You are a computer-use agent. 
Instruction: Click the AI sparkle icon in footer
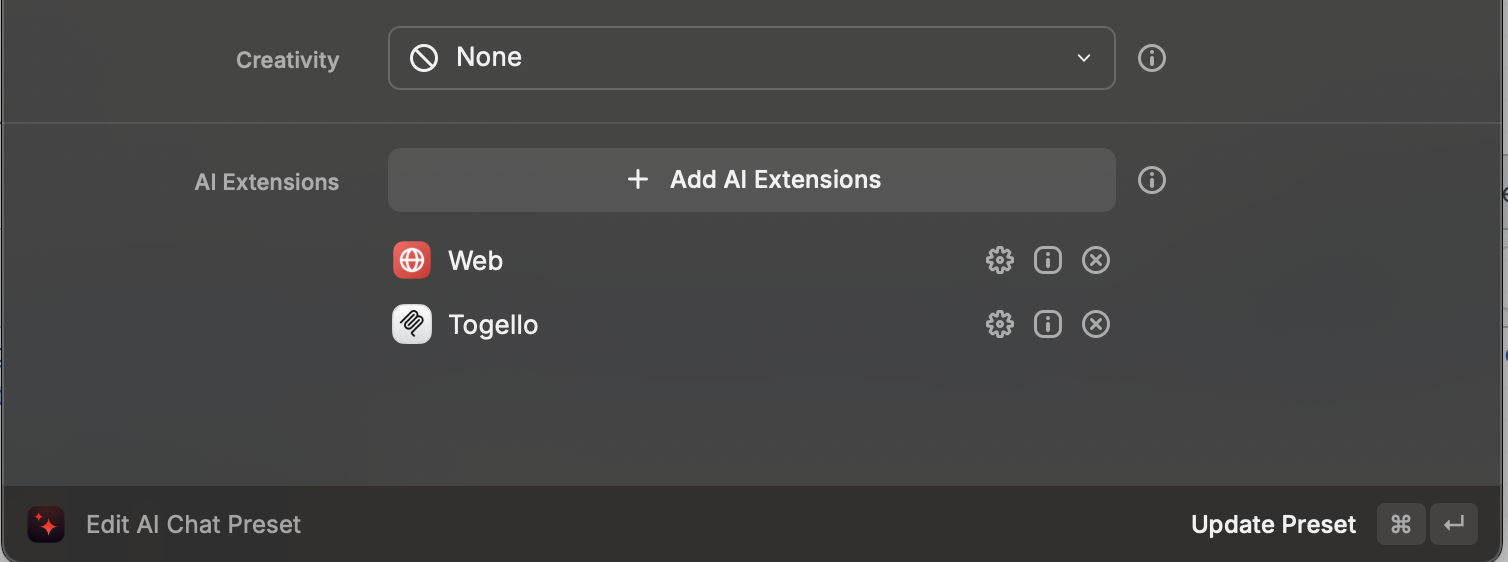point(46,524)
